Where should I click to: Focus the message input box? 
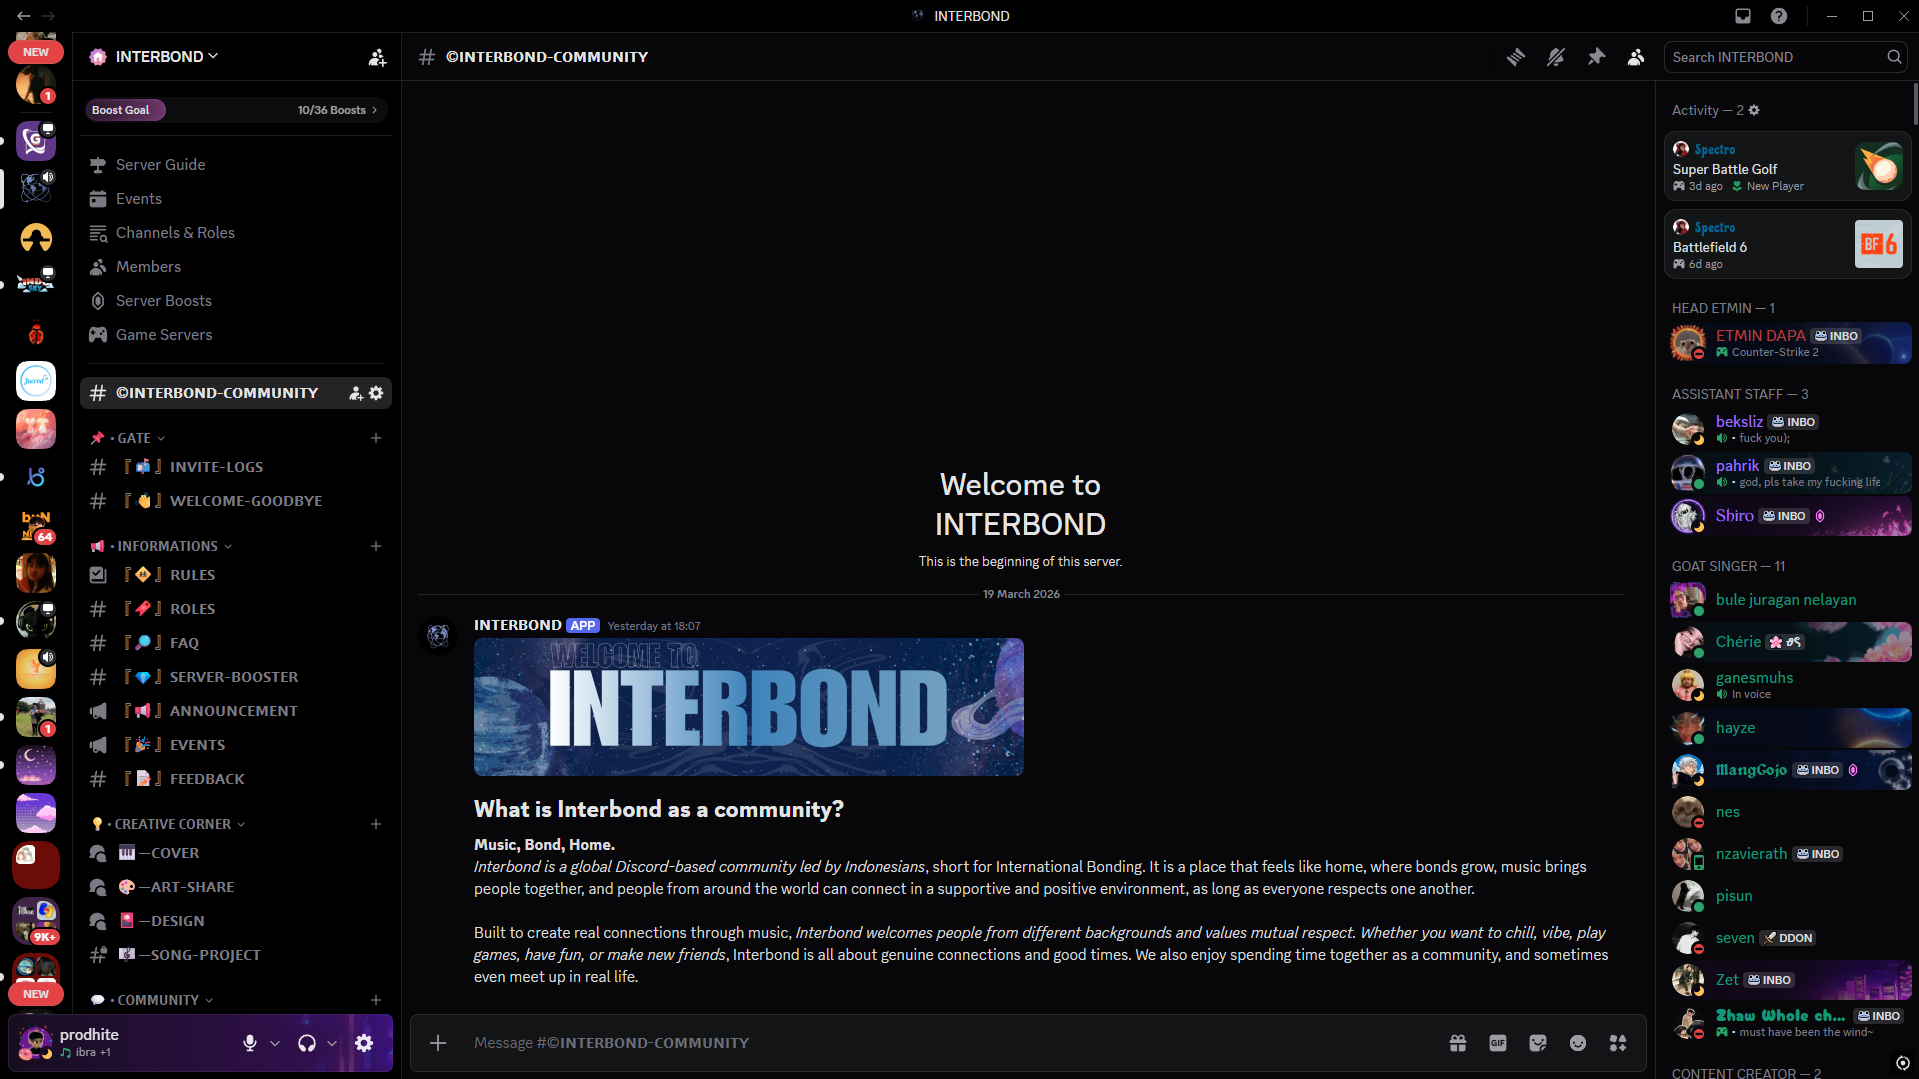950,1043
